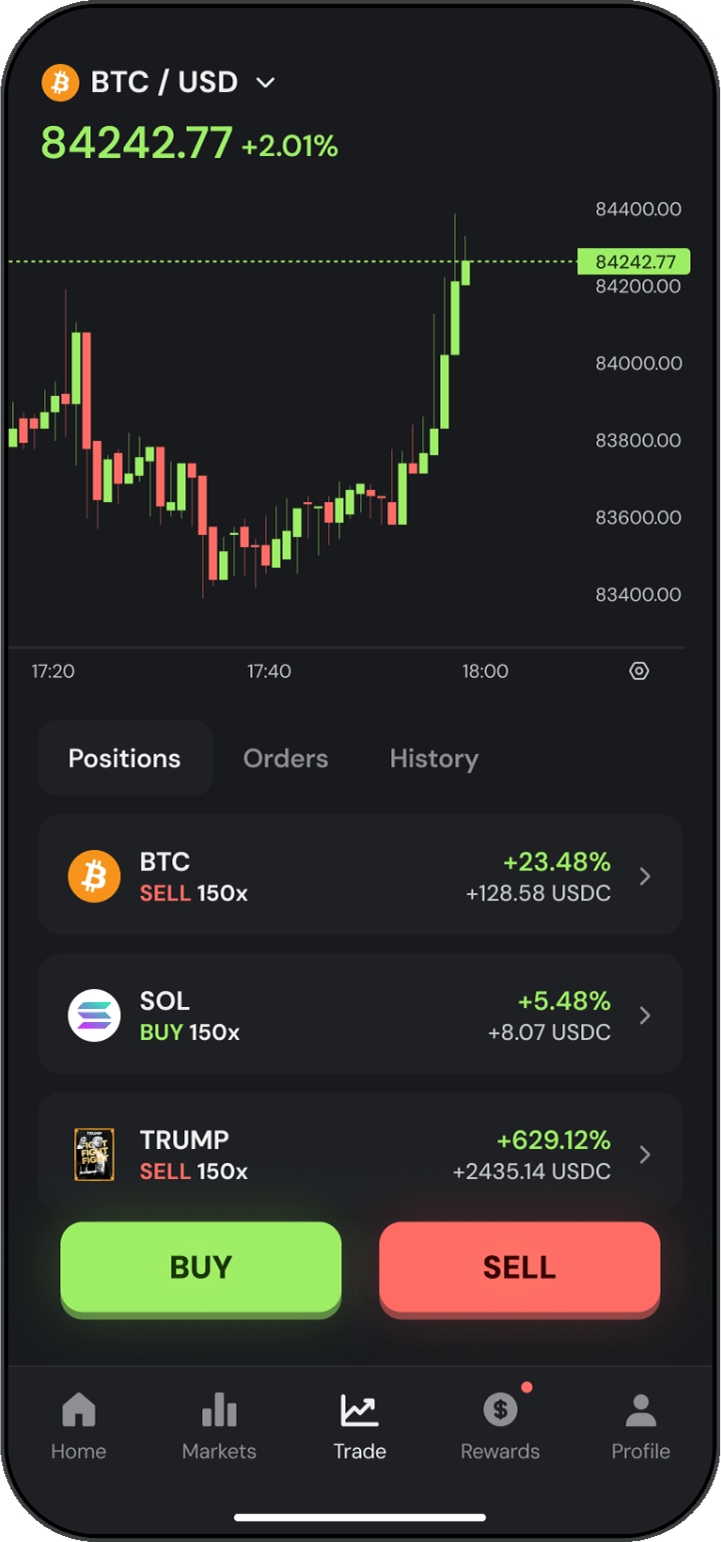Tap the TRUMP token thumbnail
This screenshot has width=721, height=1542.
[x=94, y=1154]
